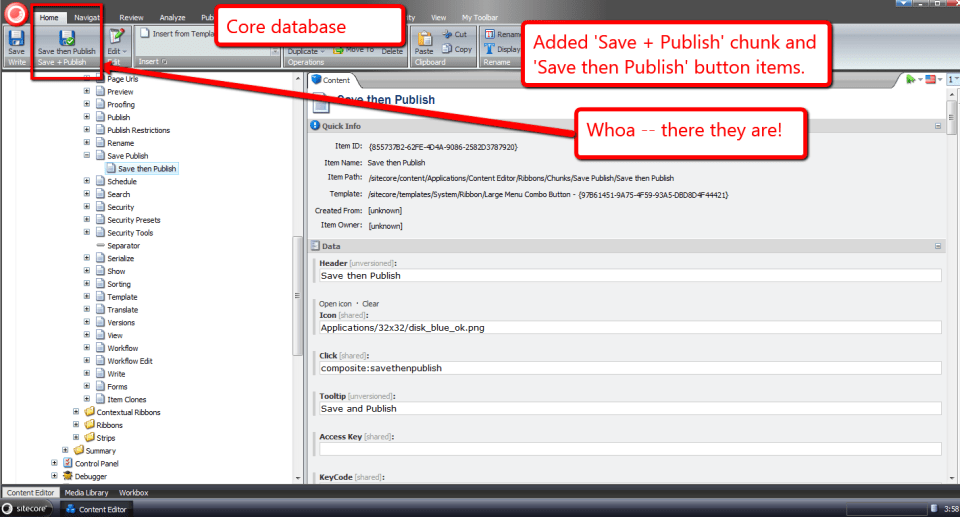Collapse the Save Publish tree node
Image resolution: width=960 pixels, height=517 pixels.
[x=87, y=155]
